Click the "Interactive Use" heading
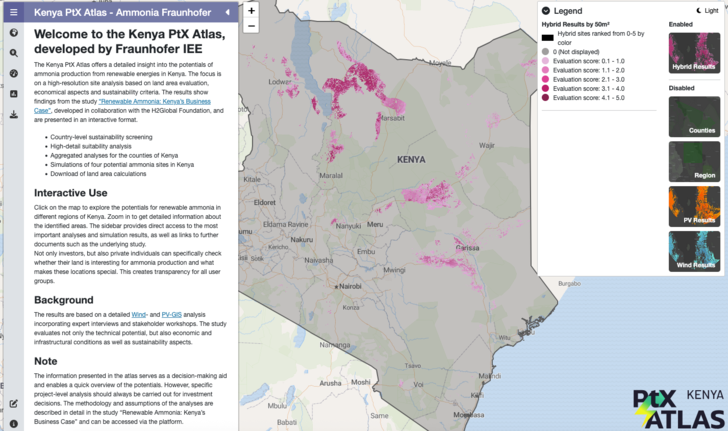This screenshot has width=728, height=431. coord(71,193)
